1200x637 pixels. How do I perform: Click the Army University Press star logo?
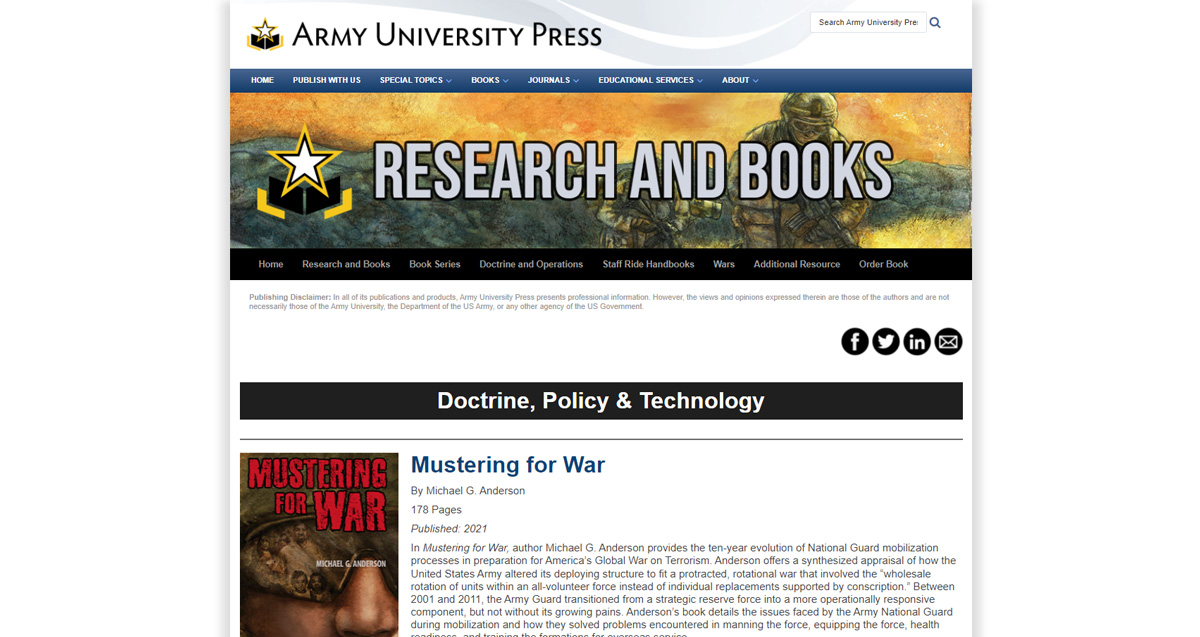point(266,35)
